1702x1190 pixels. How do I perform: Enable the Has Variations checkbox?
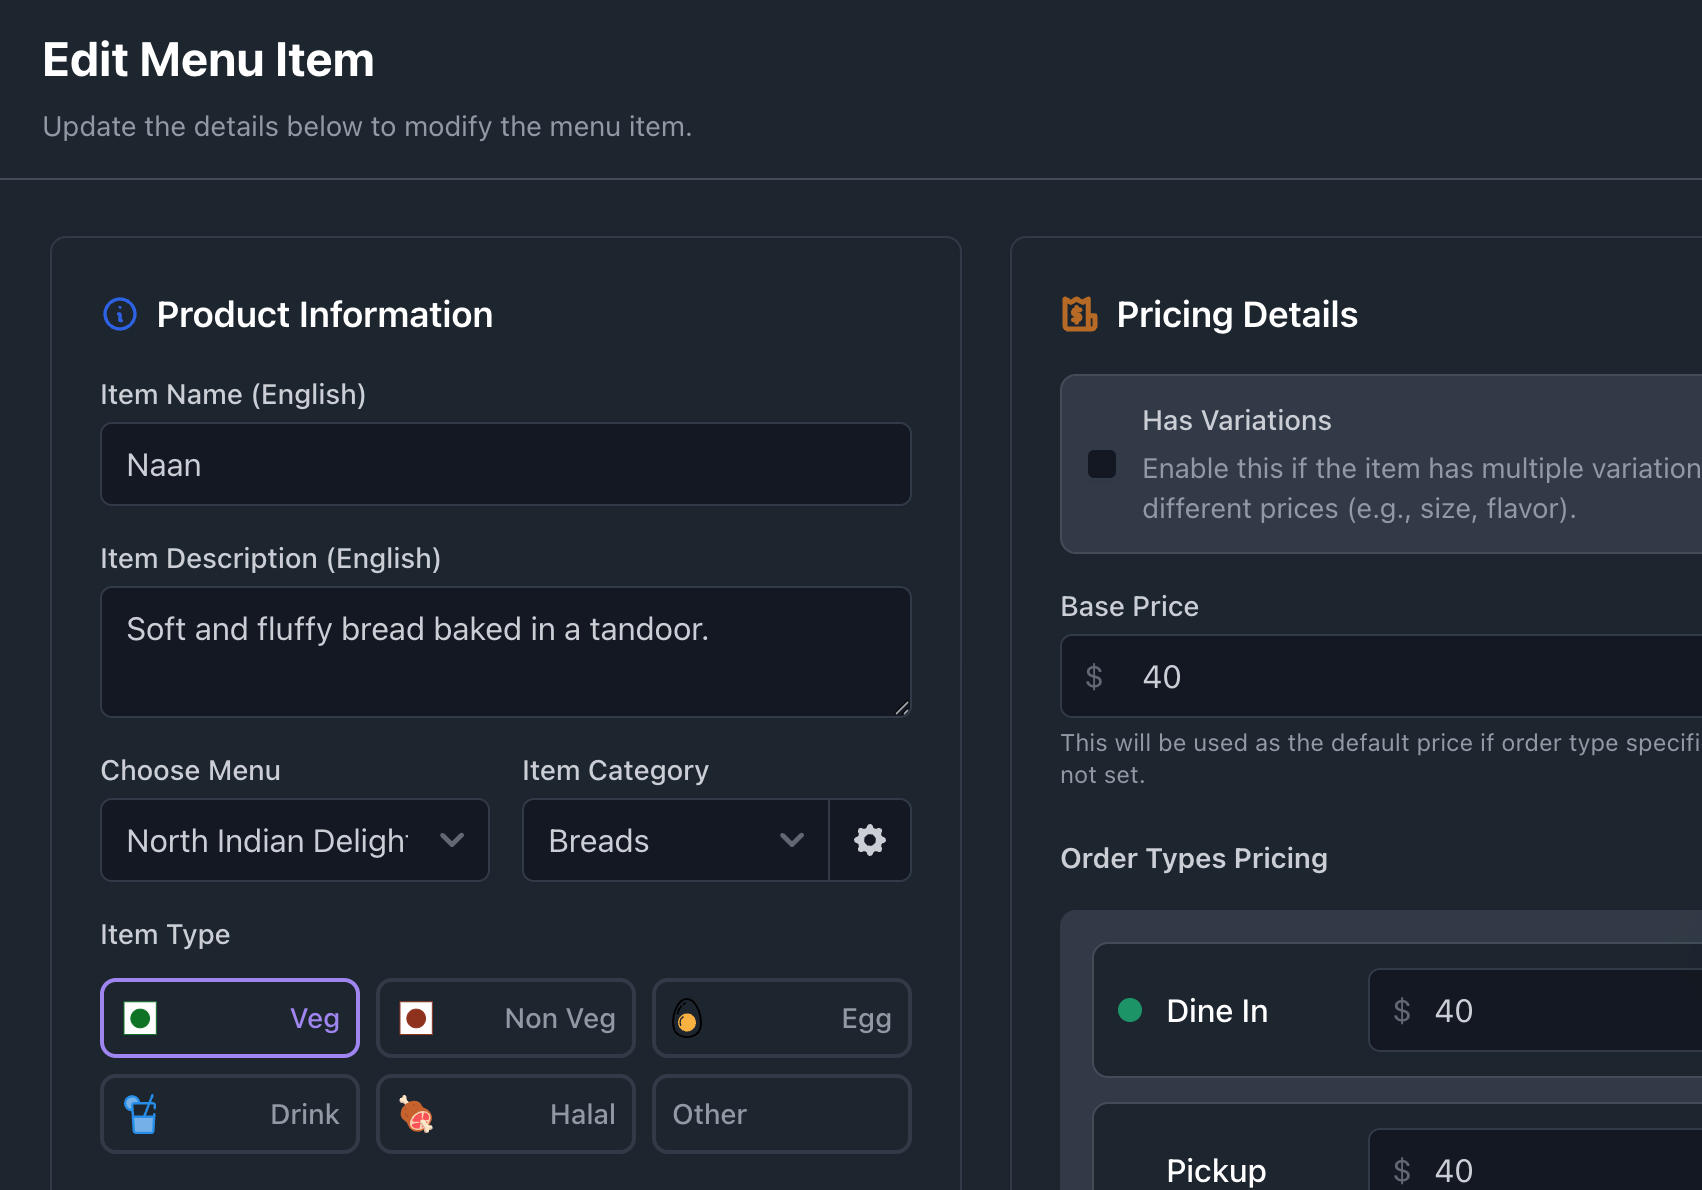pos(1101,464)
